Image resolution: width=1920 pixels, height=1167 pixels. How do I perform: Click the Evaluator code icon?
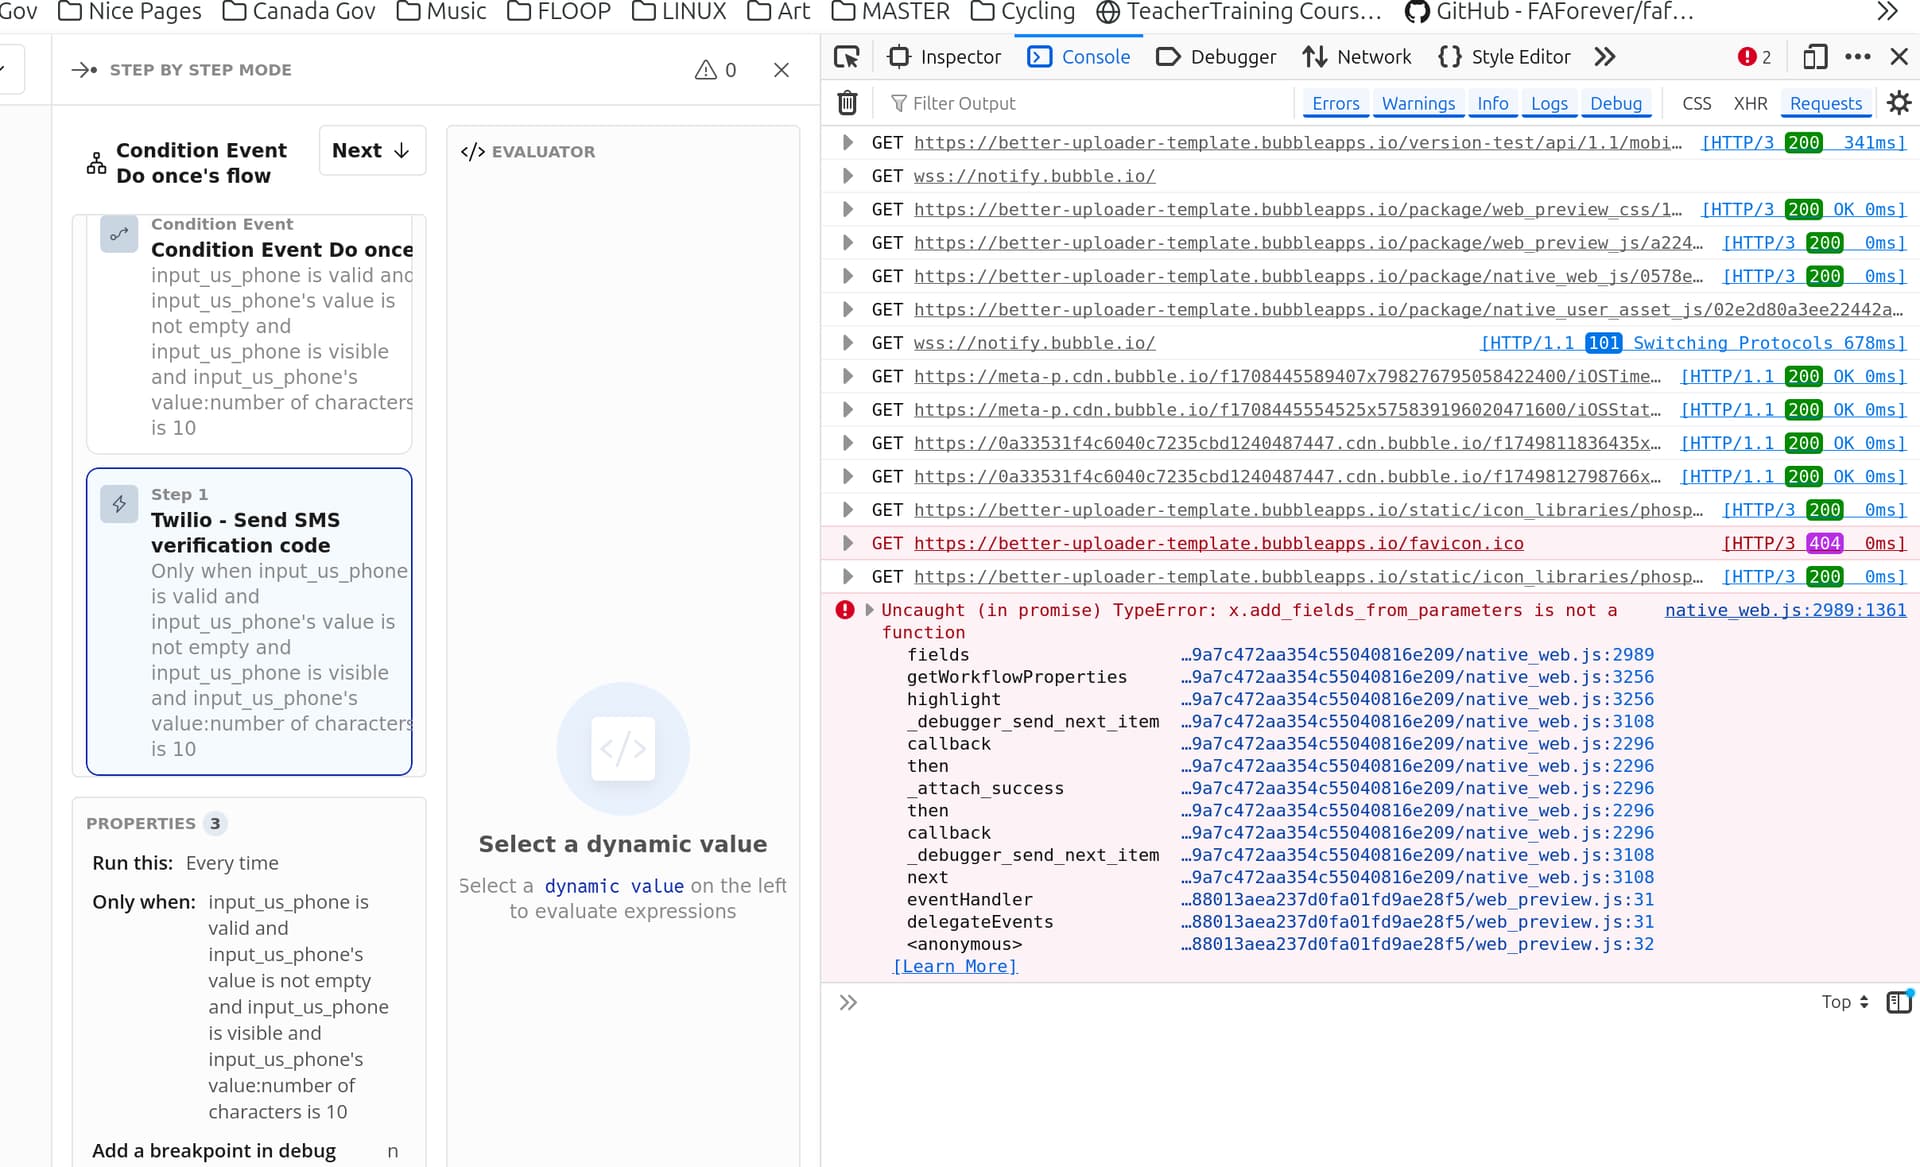[473, 152]
